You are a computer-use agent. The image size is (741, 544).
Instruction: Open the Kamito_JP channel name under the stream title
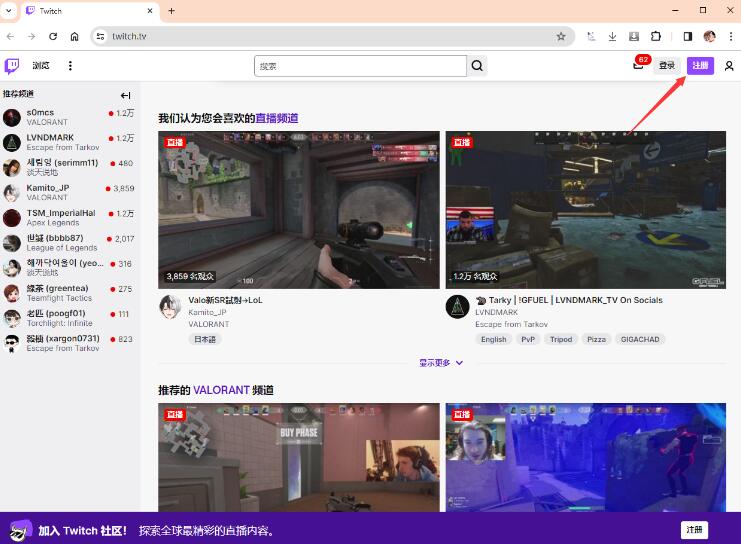207,312
